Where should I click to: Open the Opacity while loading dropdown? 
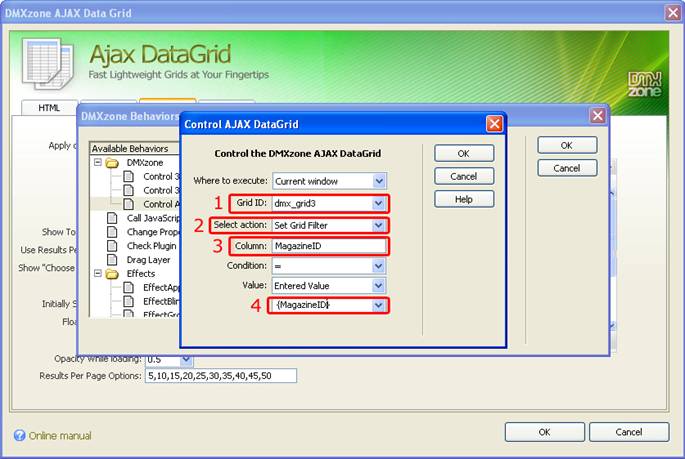coord(187,359)
